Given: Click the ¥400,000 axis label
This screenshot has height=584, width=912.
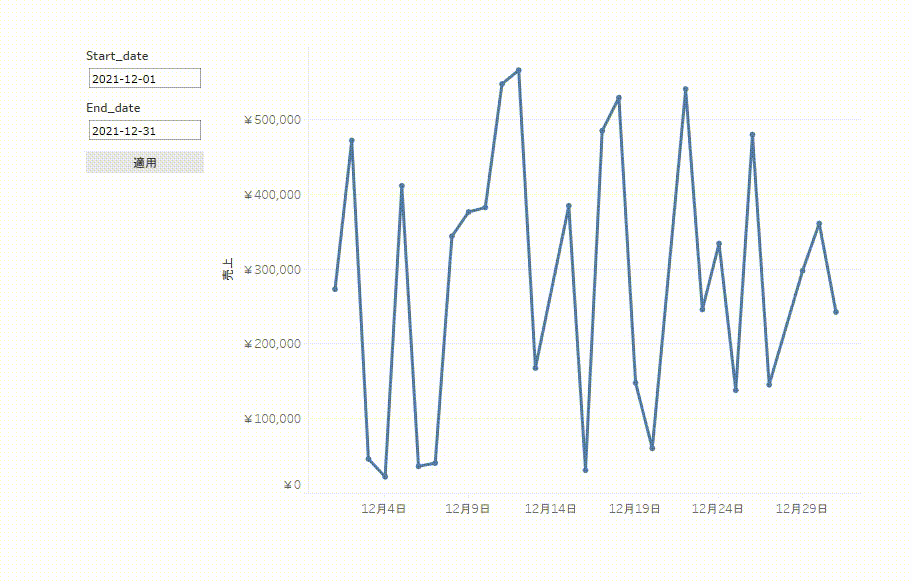Looking at the screenshot, I should [272, 195].
